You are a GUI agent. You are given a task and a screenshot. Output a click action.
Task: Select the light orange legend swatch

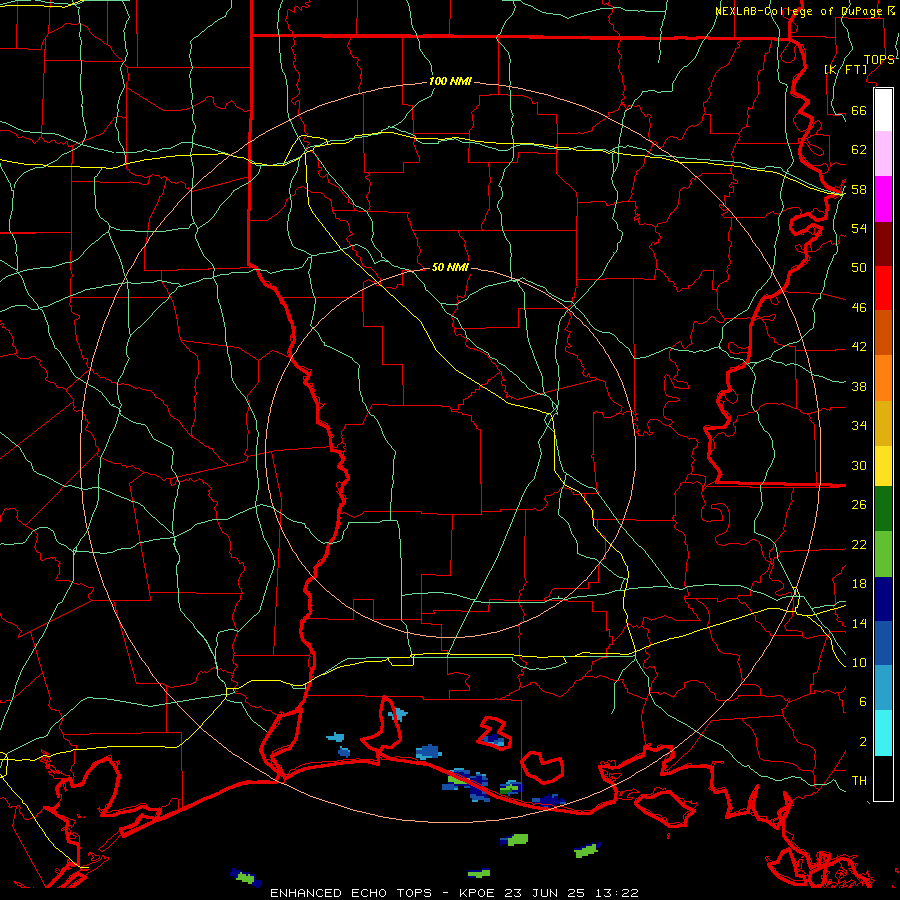tap(883, 378)
